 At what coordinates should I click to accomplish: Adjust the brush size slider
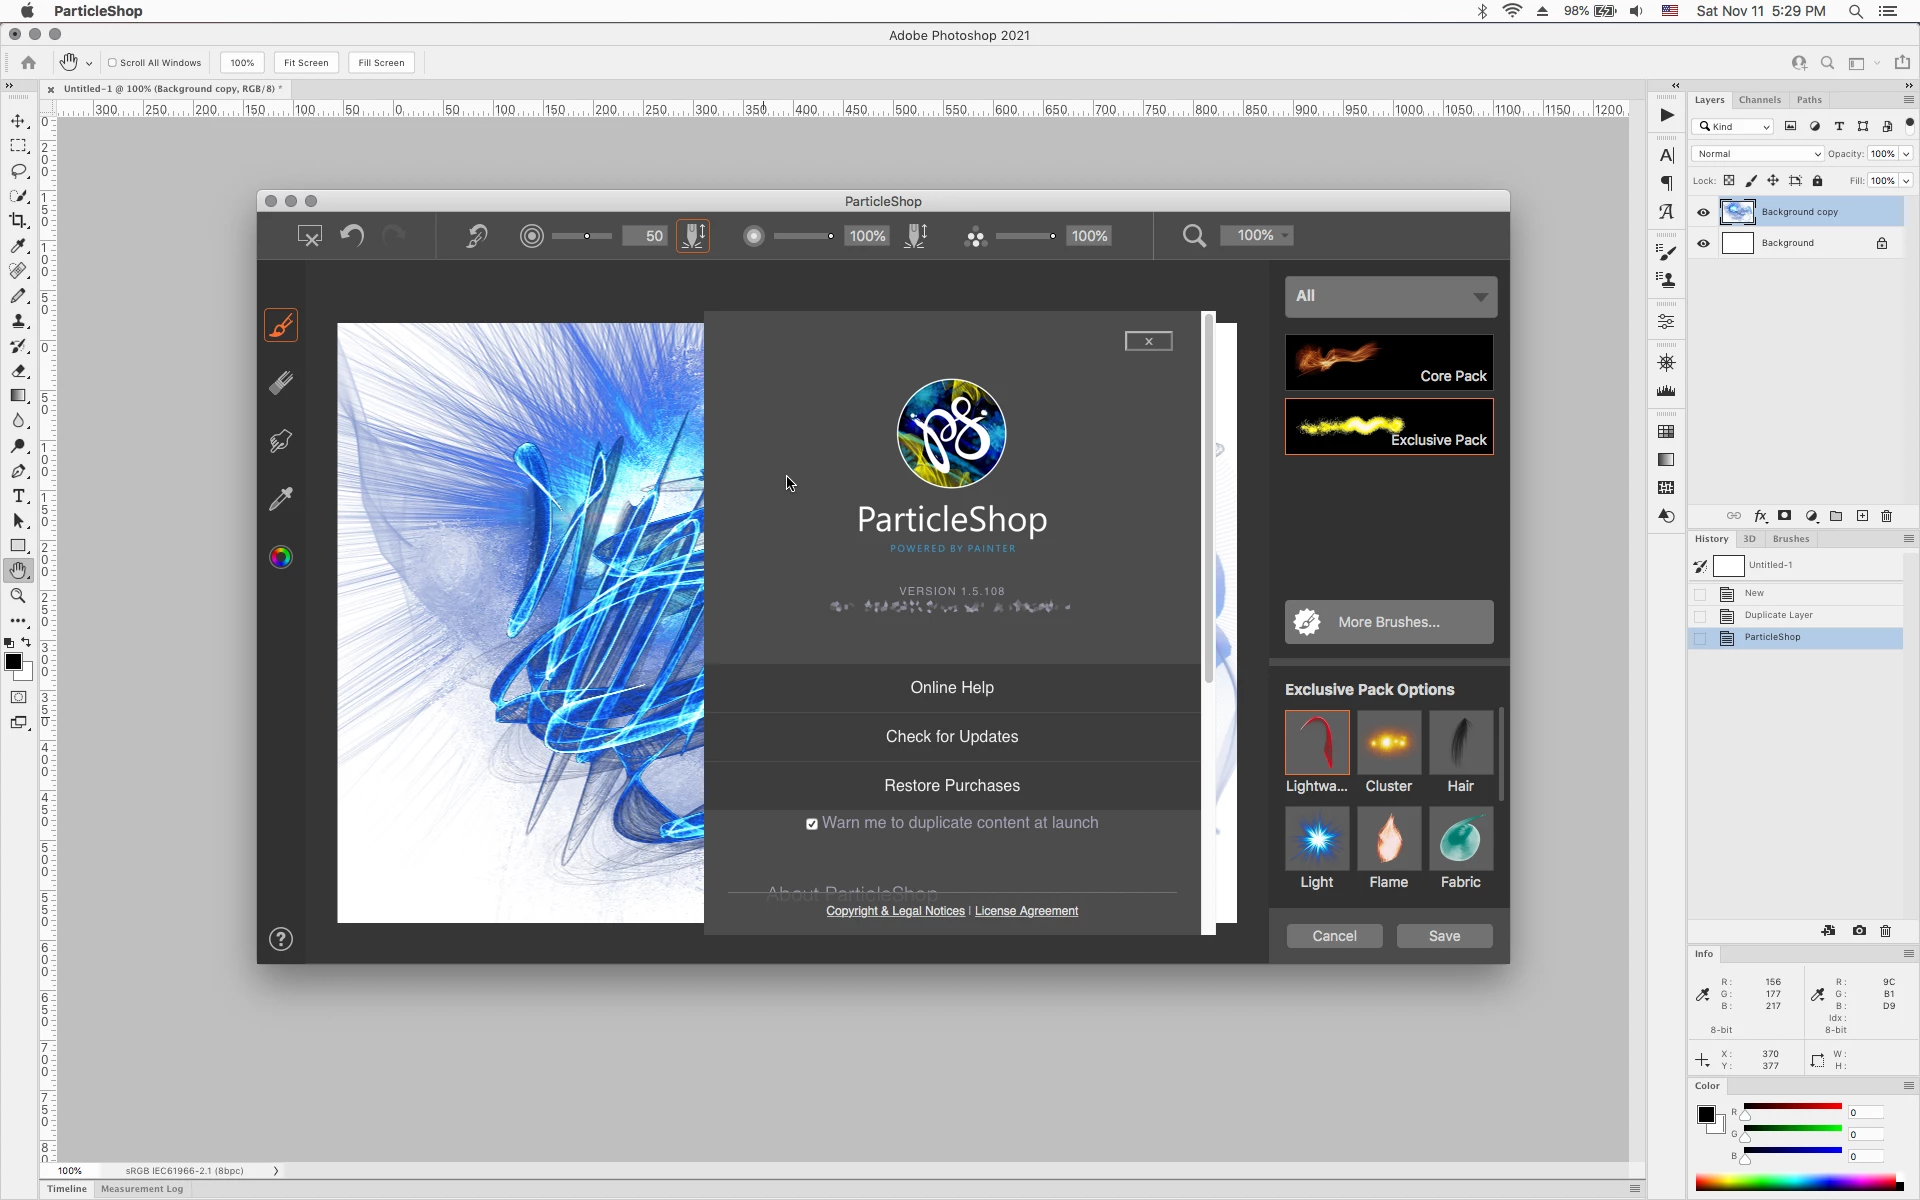tap(587, 236)
